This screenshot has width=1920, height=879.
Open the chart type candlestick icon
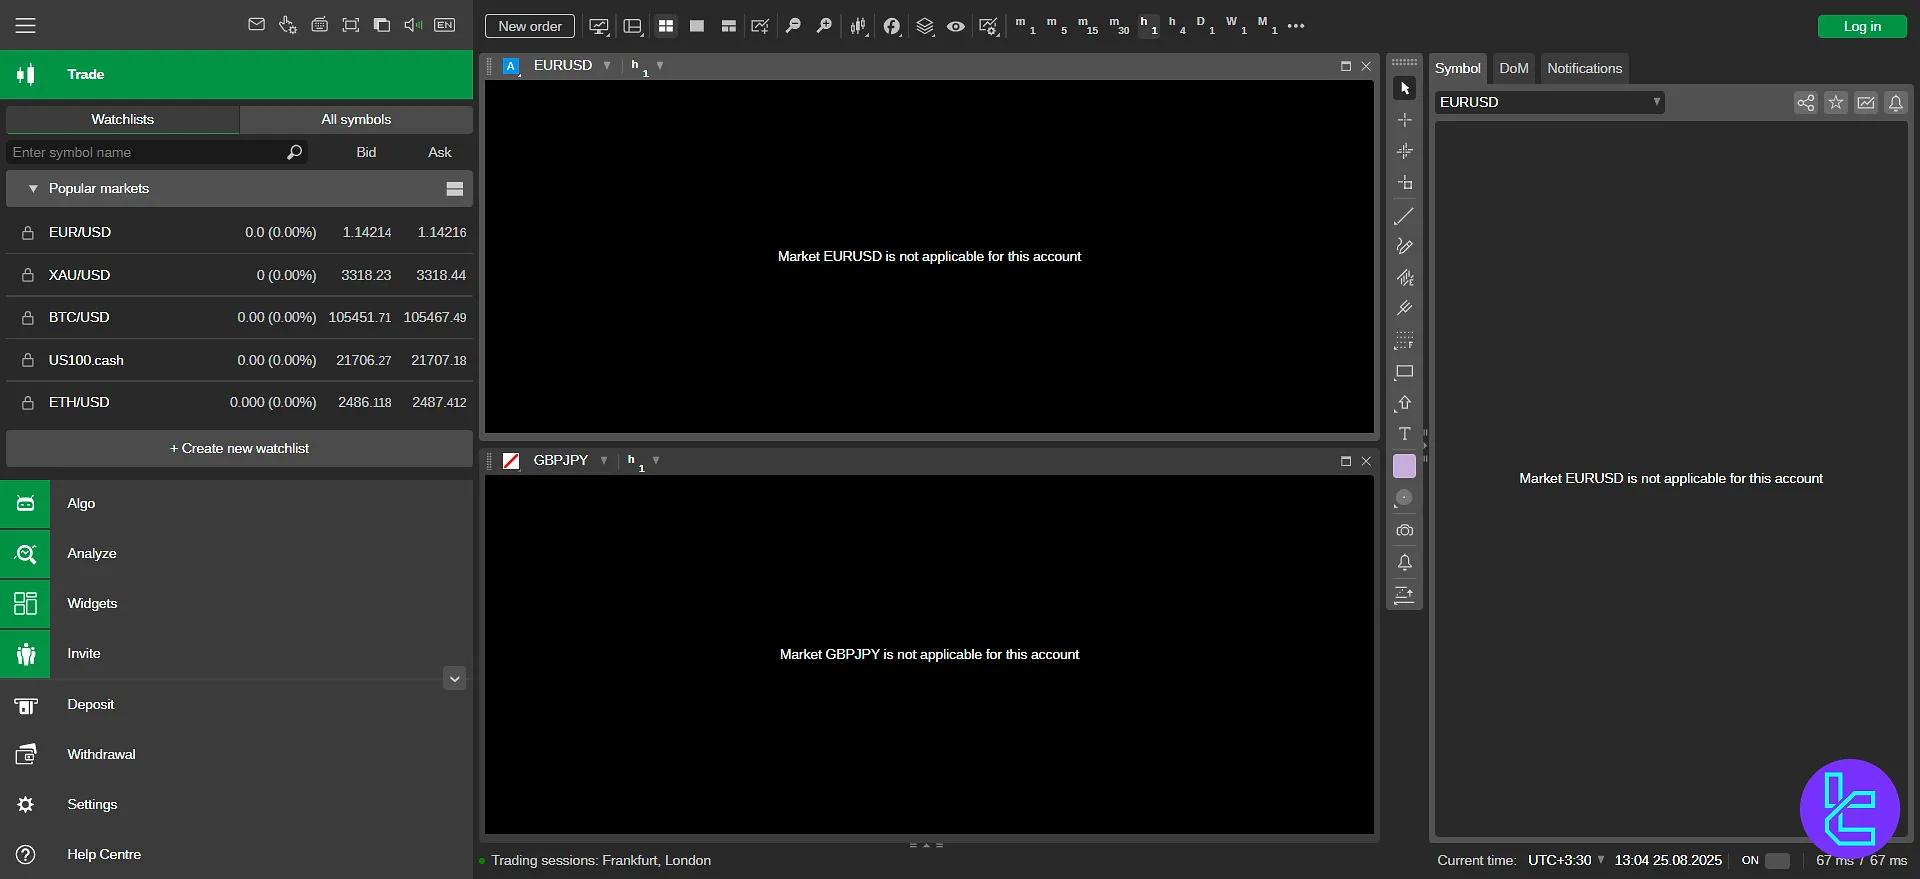coord(858,26)
